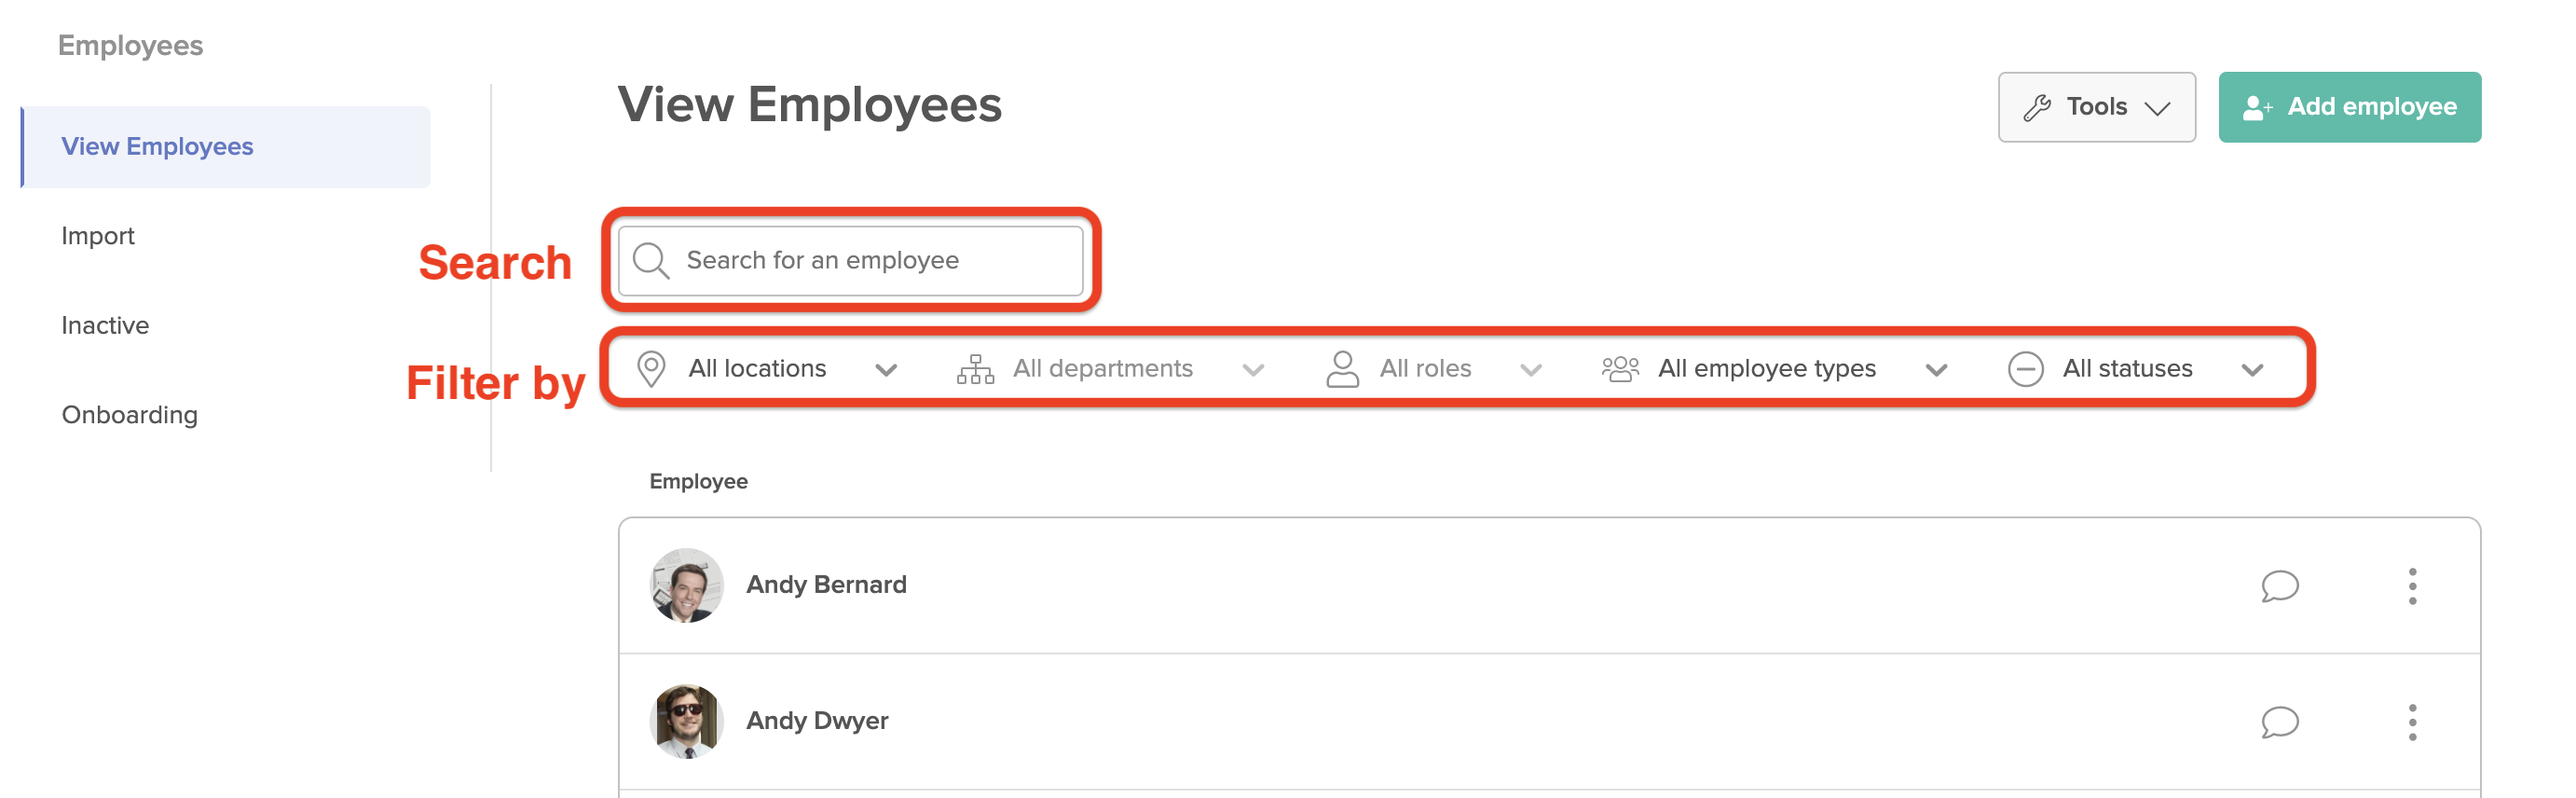Click the roles person icon

pos(1342,369)
